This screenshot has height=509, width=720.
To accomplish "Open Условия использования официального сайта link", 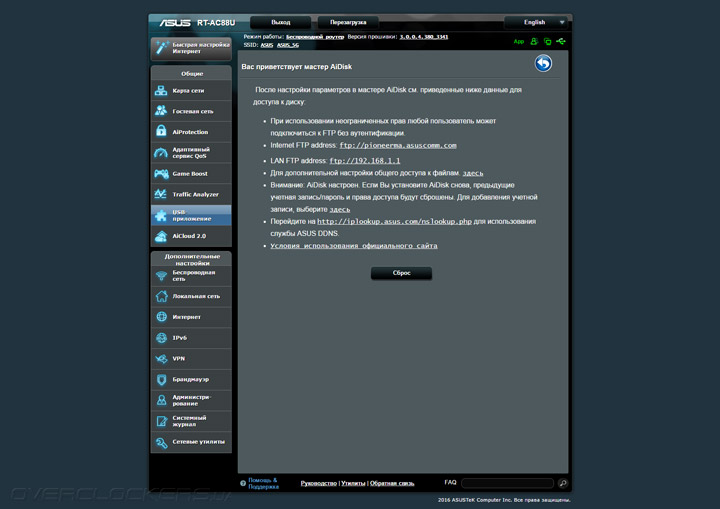I will tap(354, 246).
